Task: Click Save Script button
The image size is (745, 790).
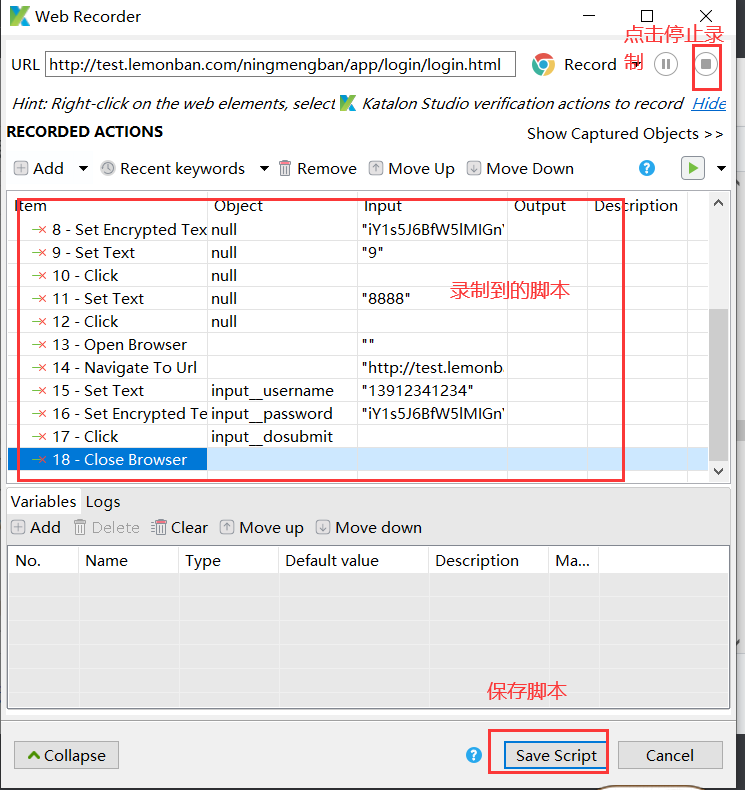Action: click(x=556, y=755)
